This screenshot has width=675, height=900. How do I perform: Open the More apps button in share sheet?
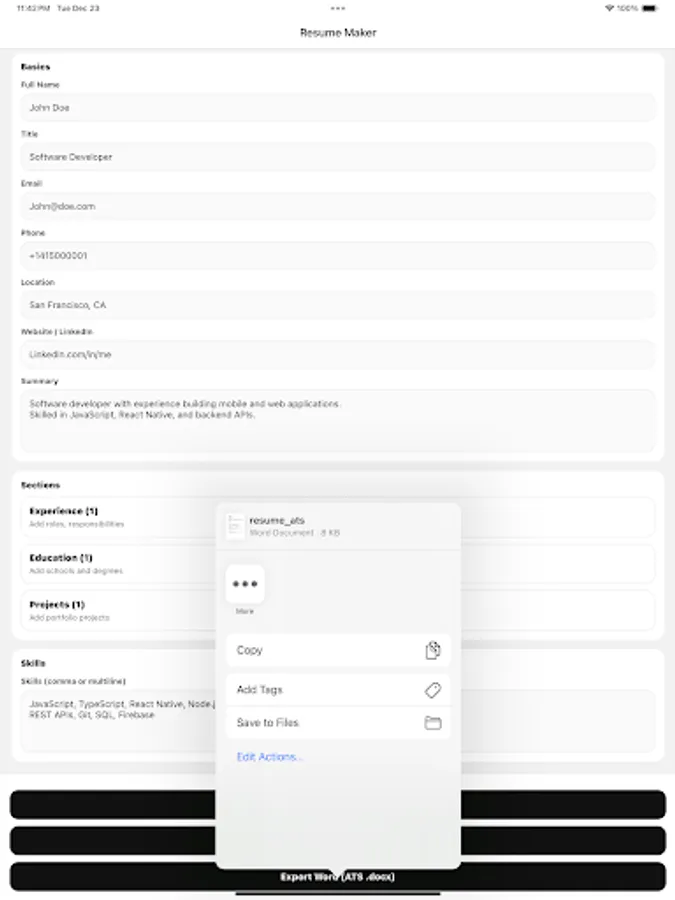tap(245, 584)
